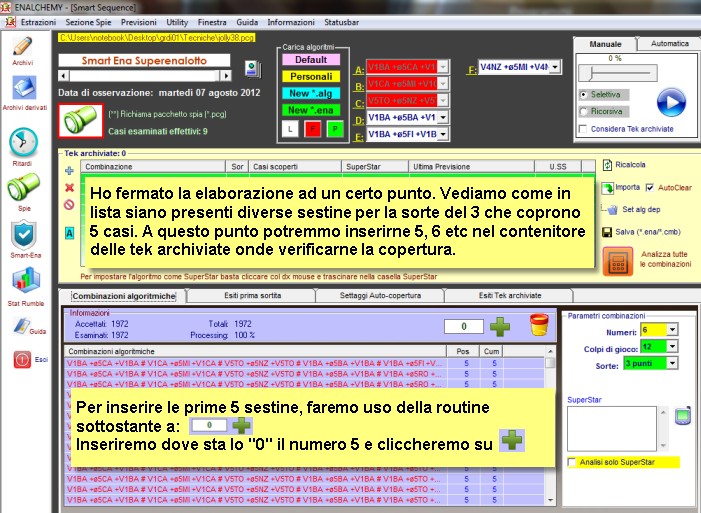Open the Previsioni menu

click(x=139, y=22)
